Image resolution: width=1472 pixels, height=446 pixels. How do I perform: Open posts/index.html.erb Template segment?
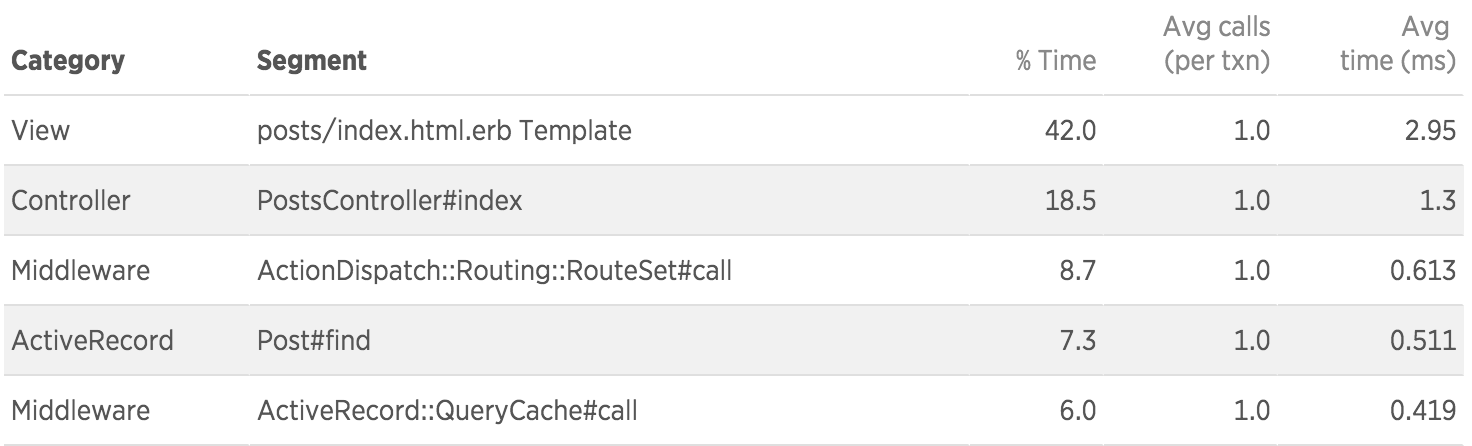pos(444,130)
